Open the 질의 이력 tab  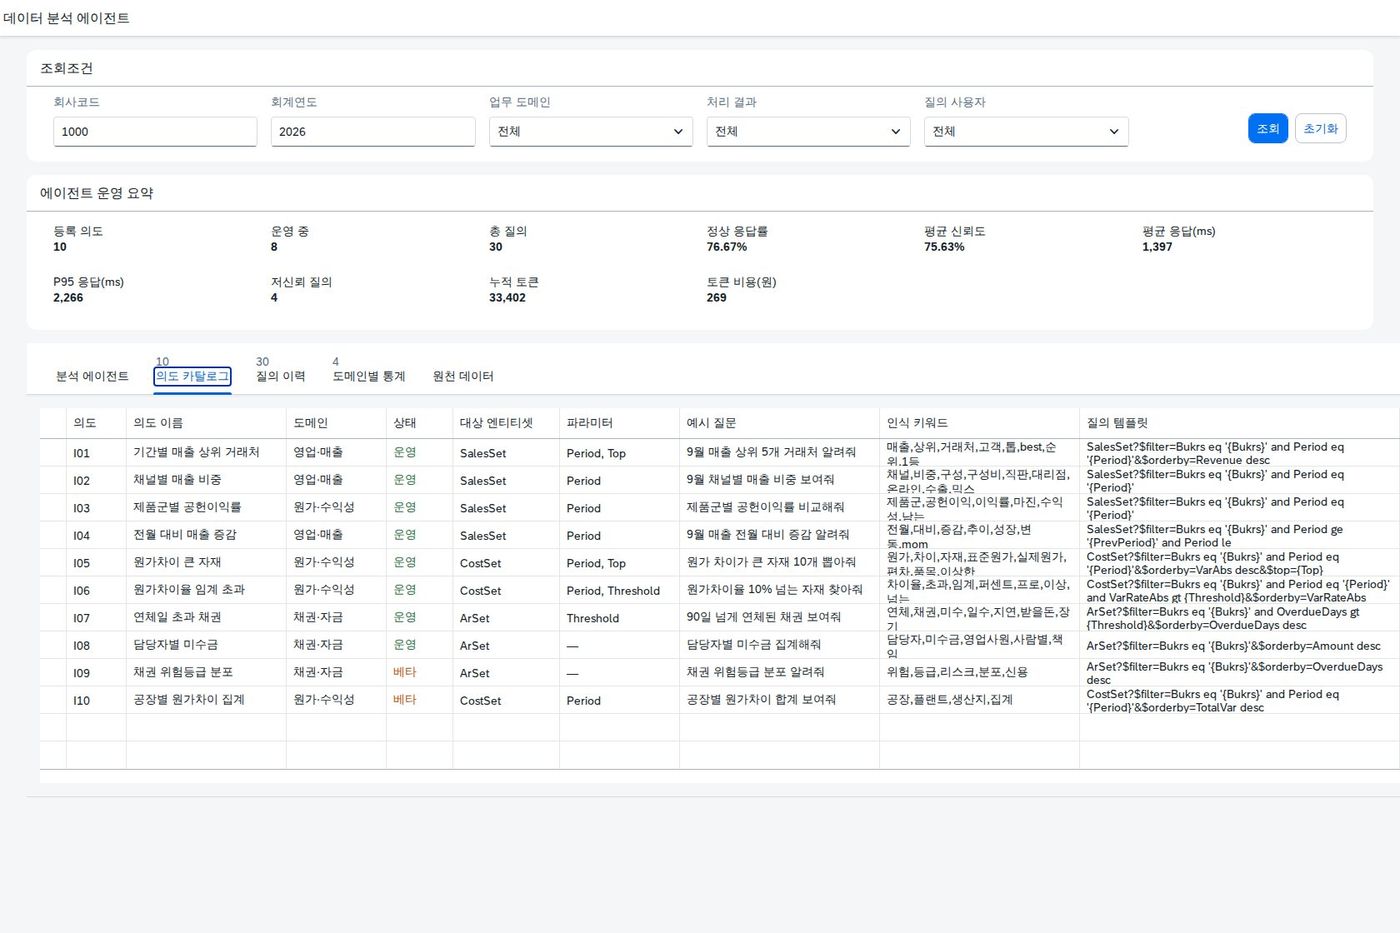[280, 376]
